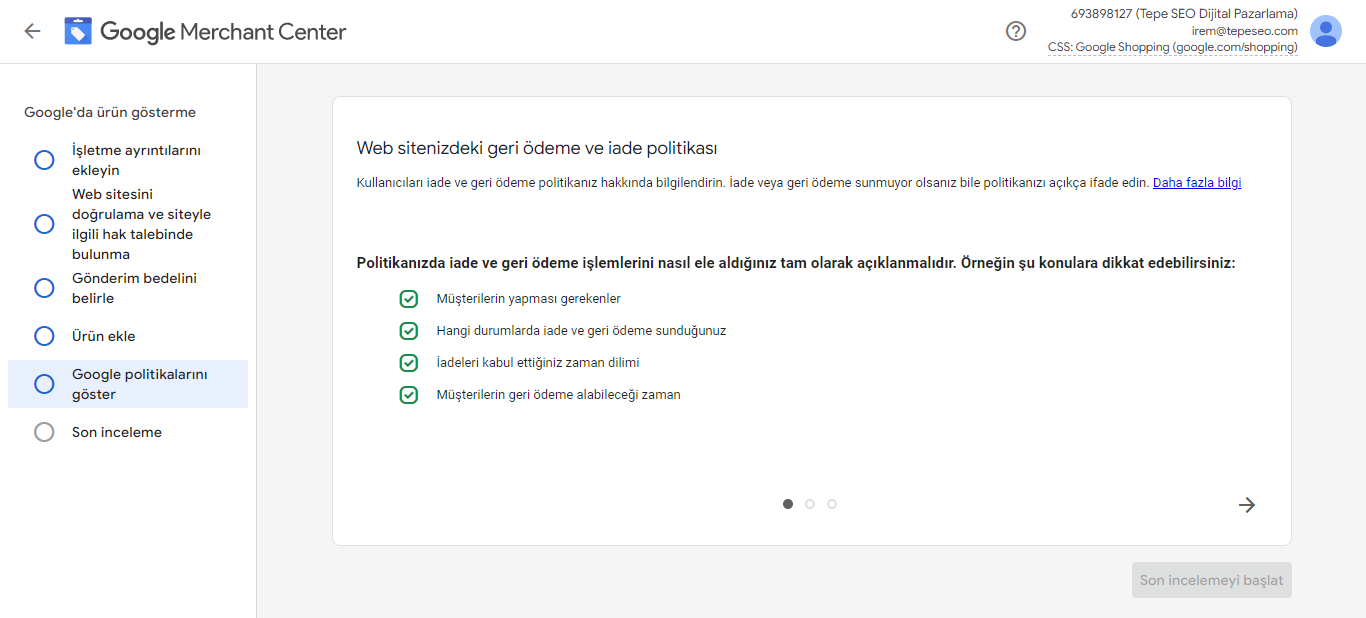
Task: Open the Ürün ekle step
Action: coord(103,336)
